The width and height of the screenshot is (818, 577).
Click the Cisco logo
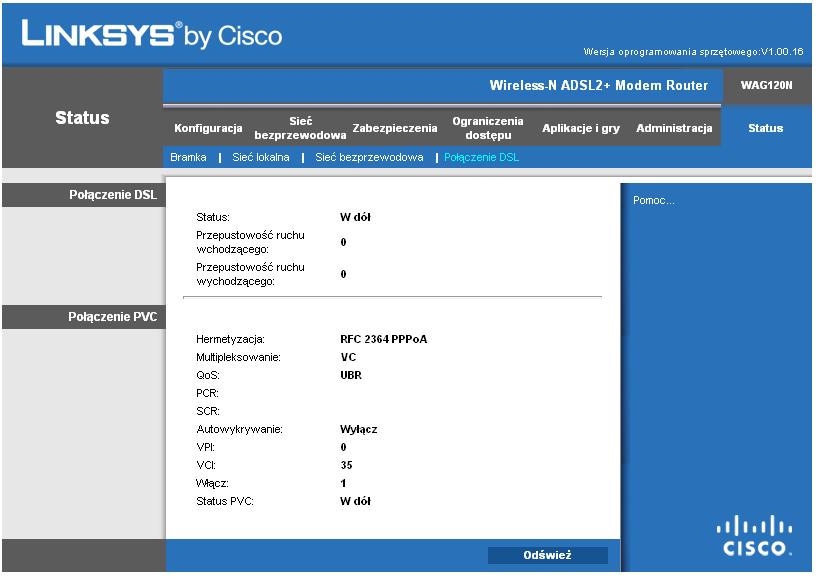[754, 535]
